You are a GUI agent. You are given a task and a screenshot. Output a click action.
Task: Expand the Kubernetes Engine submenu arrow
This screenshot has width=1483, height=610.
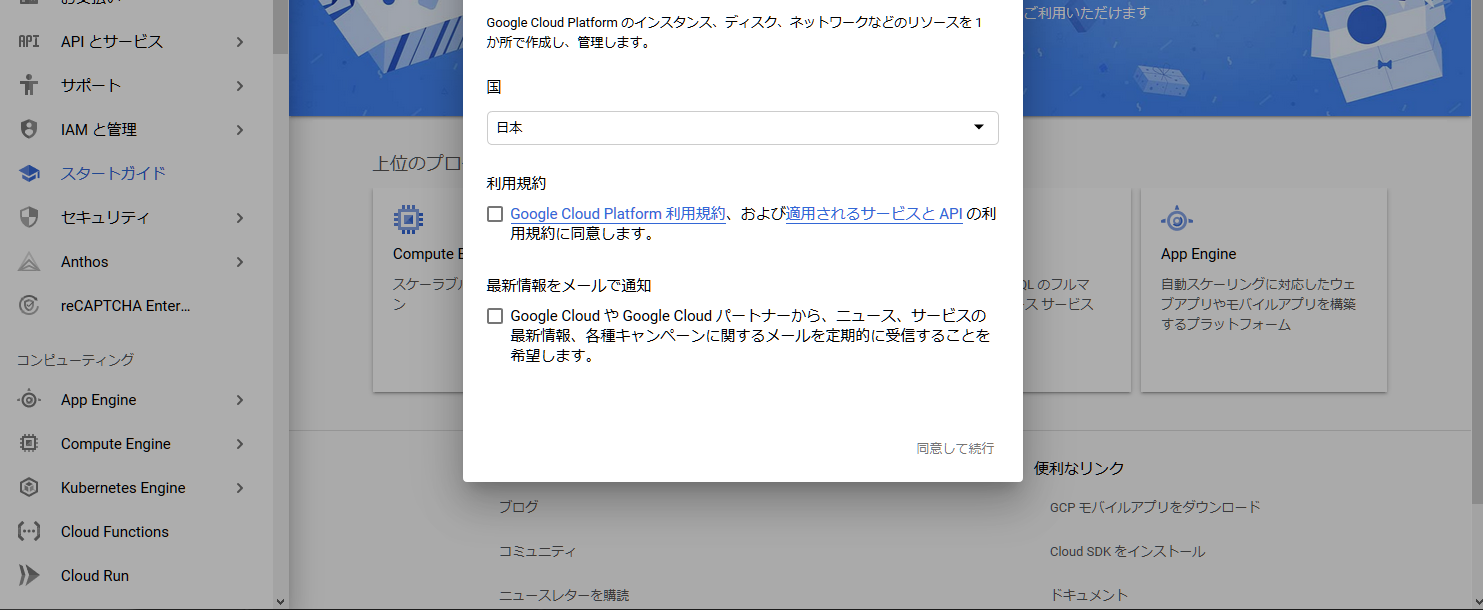coord(240,488)
